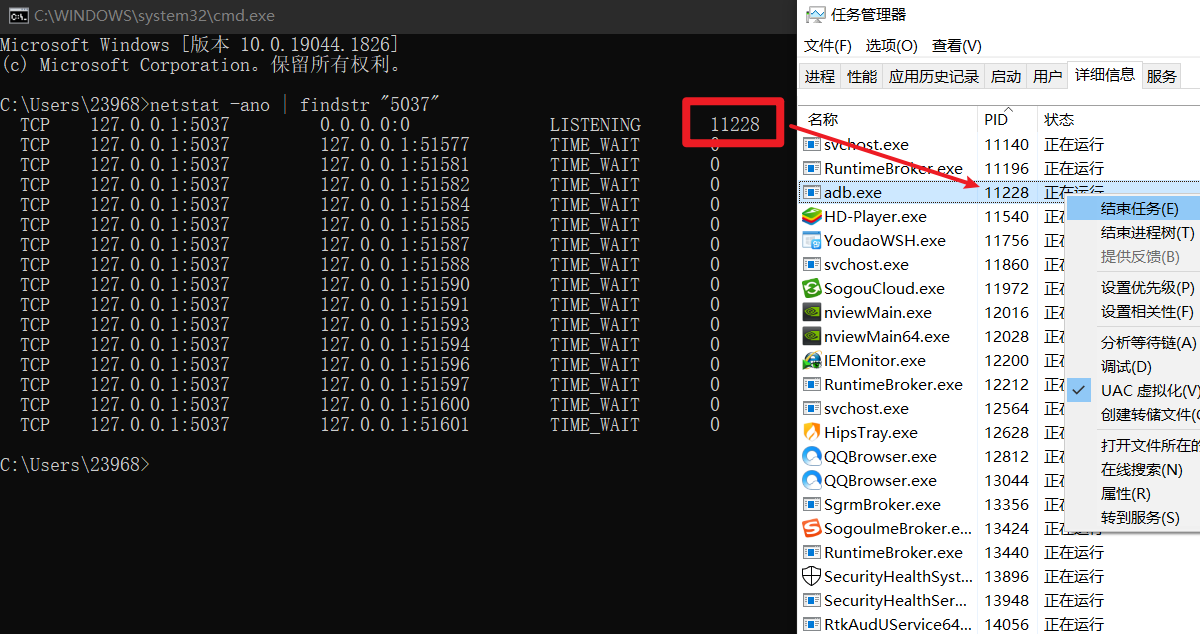
Task: Click the nviewMain64.exe icon
Action: click(x=812, y=336)
